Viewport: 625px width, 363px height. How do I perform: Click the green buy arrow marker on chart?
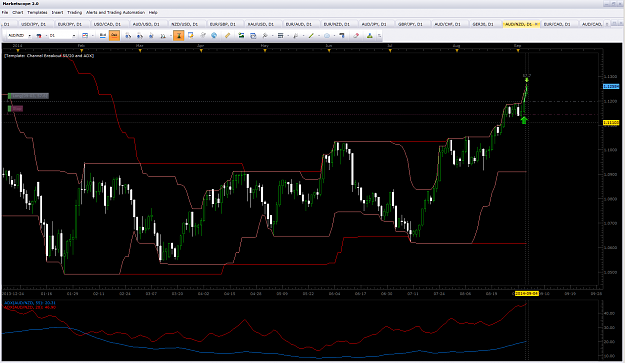524,120
